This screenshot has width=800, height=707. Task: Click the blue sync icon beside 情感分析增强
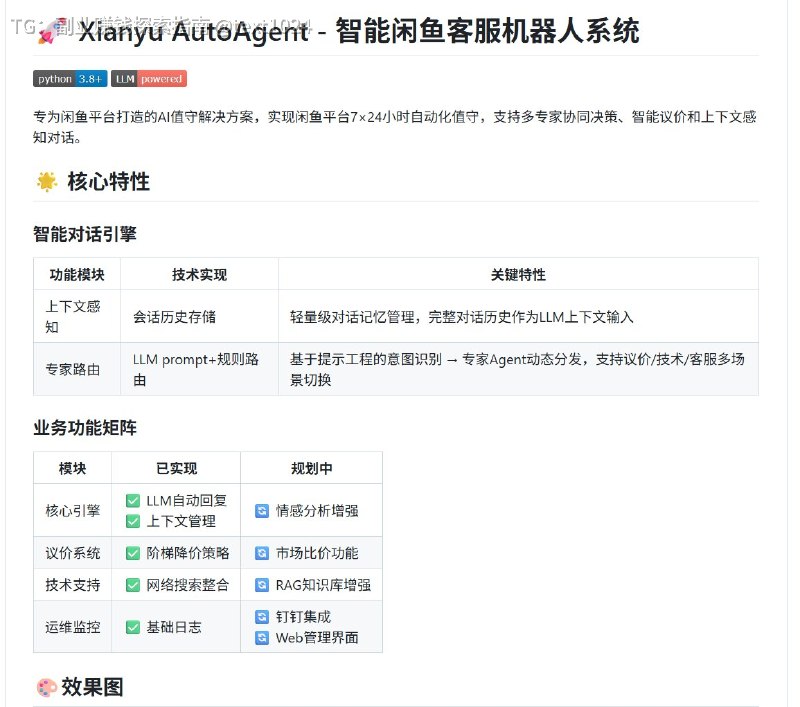(x=260, y=510)
